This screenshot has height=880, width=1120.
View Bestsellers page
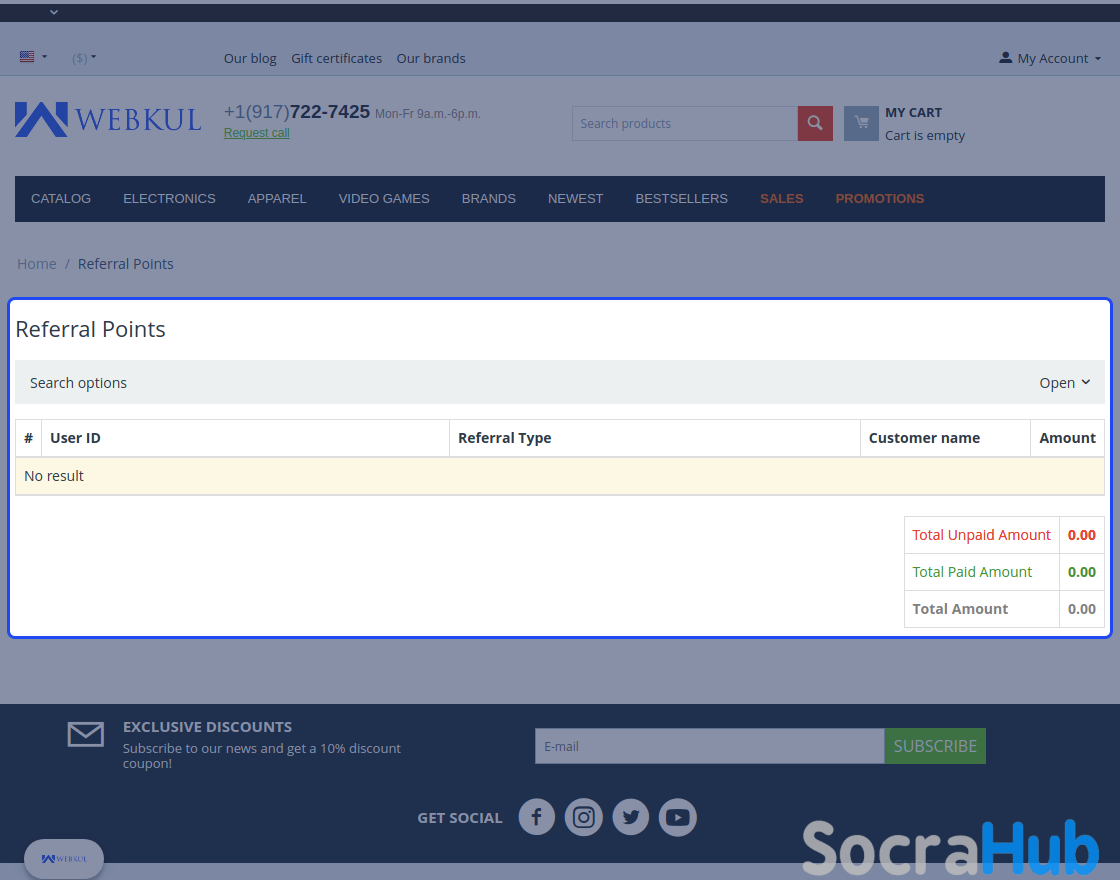click(x=681, y=199)
